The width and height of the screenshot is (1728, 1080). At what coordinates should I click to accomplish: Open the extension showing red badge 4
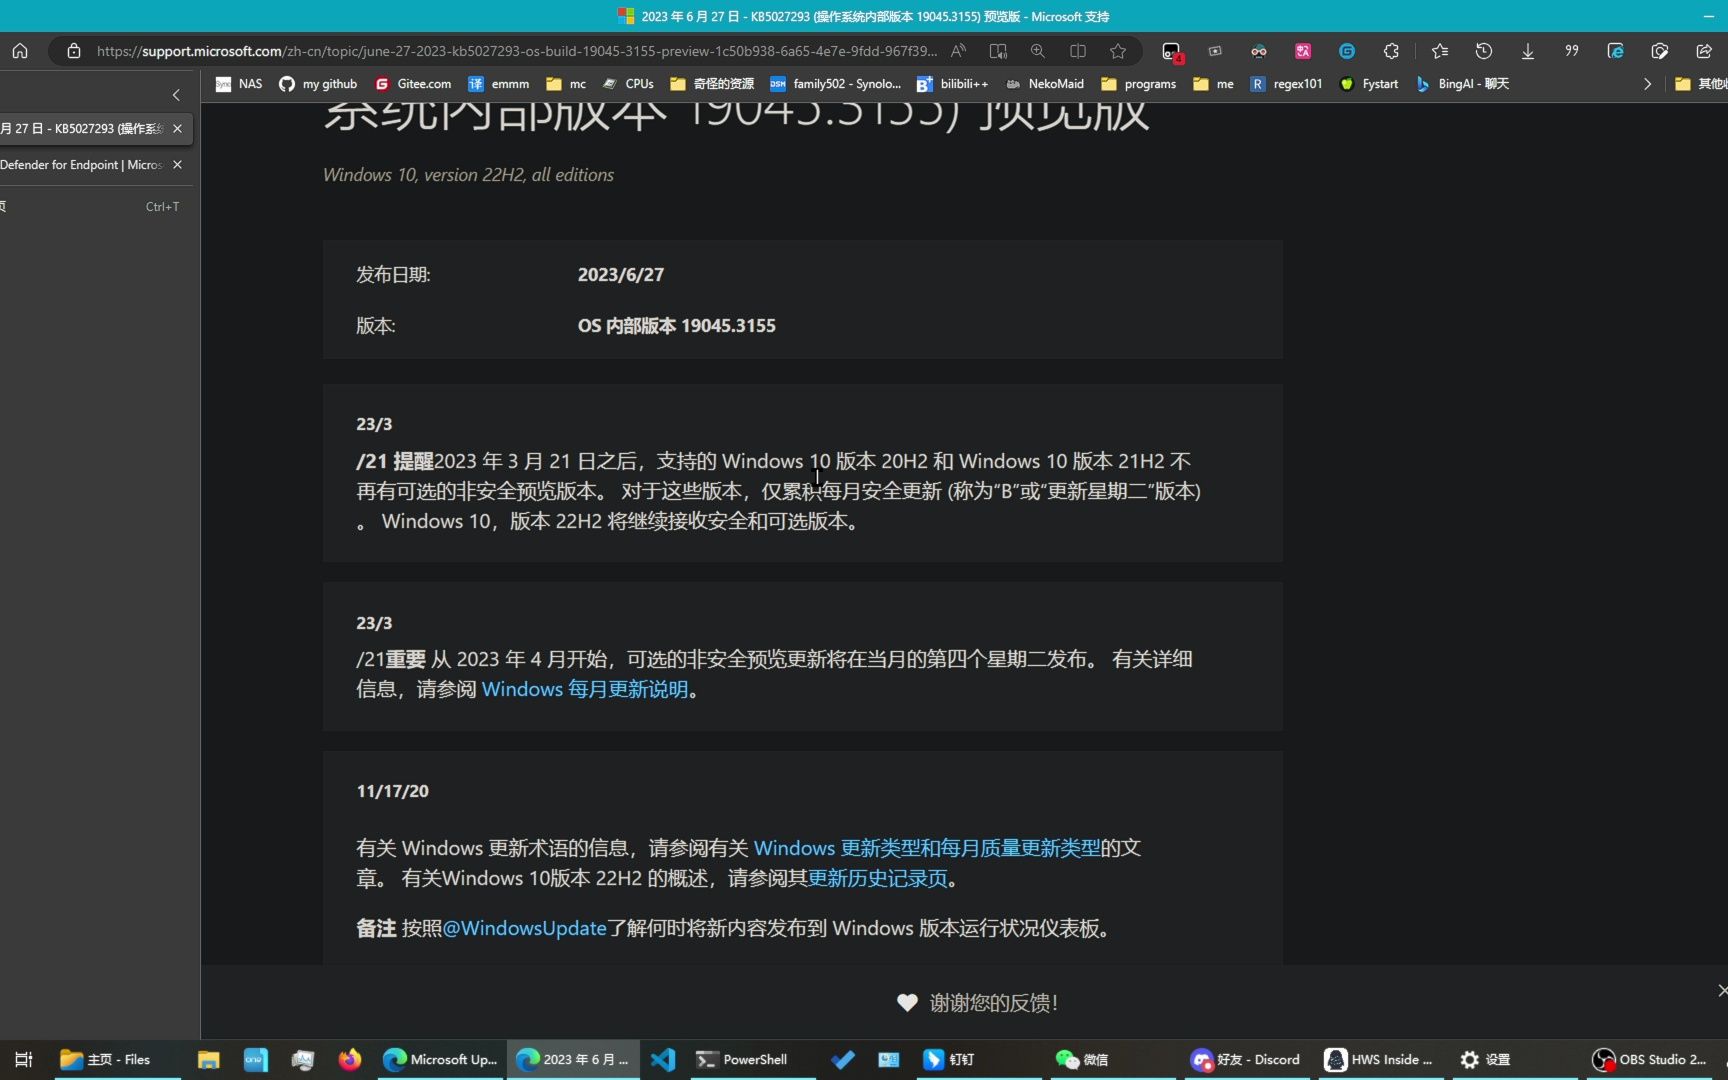1172,51
